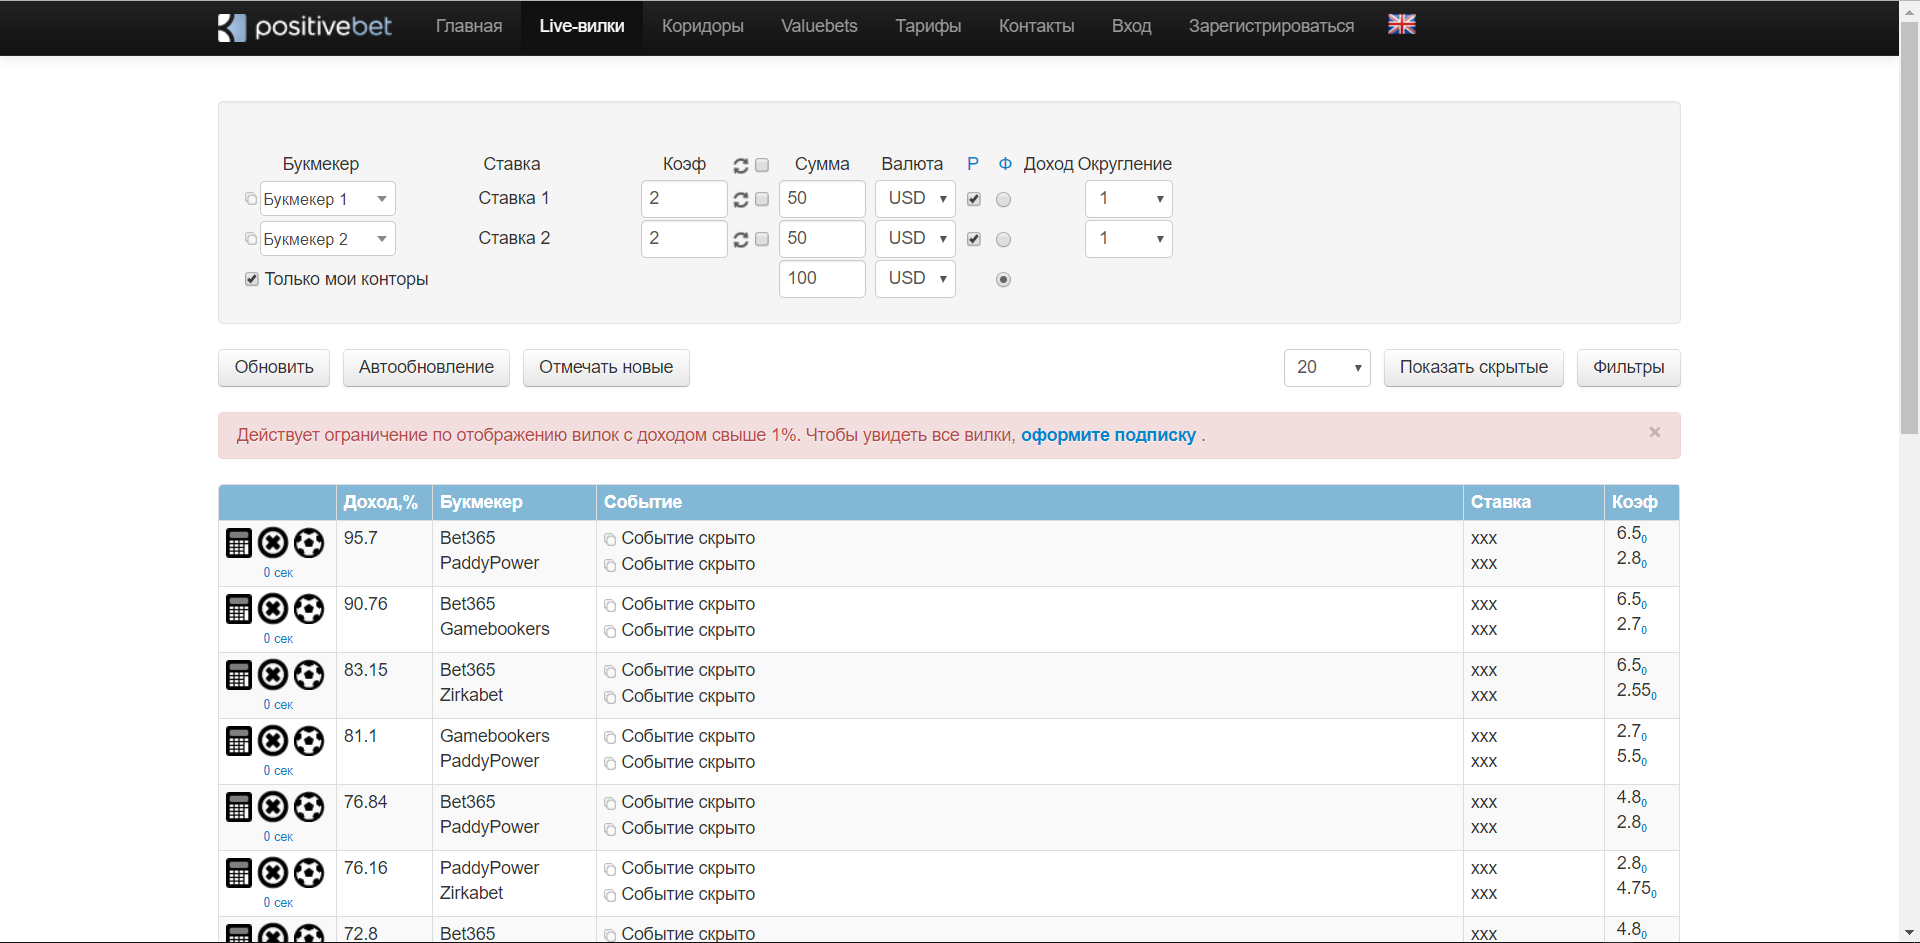
Task: Click cross circle icon in 81.1 row
Action: [x=273, y=741]
